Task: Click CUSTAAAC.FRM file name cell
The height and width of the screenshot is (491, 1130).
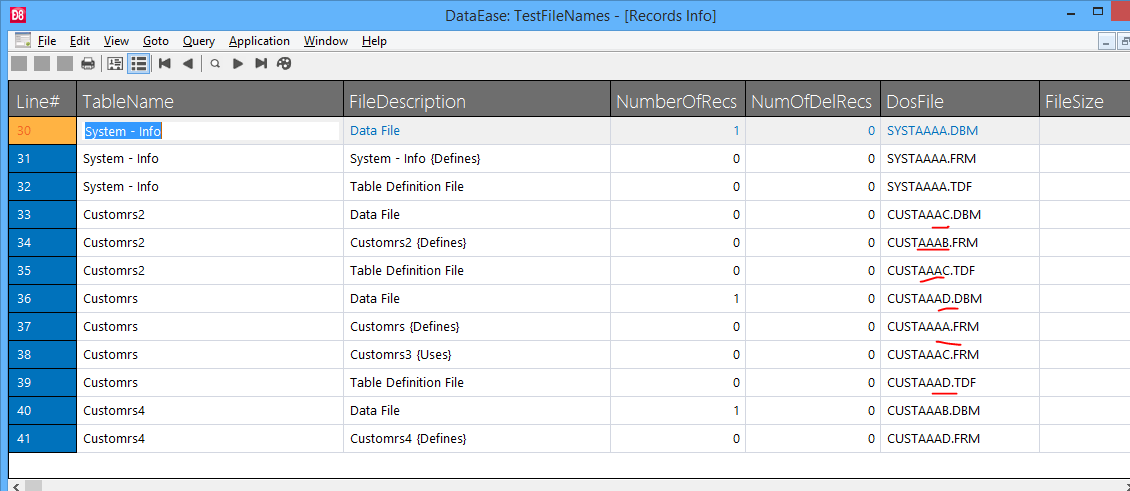Action: pos(933,355)
